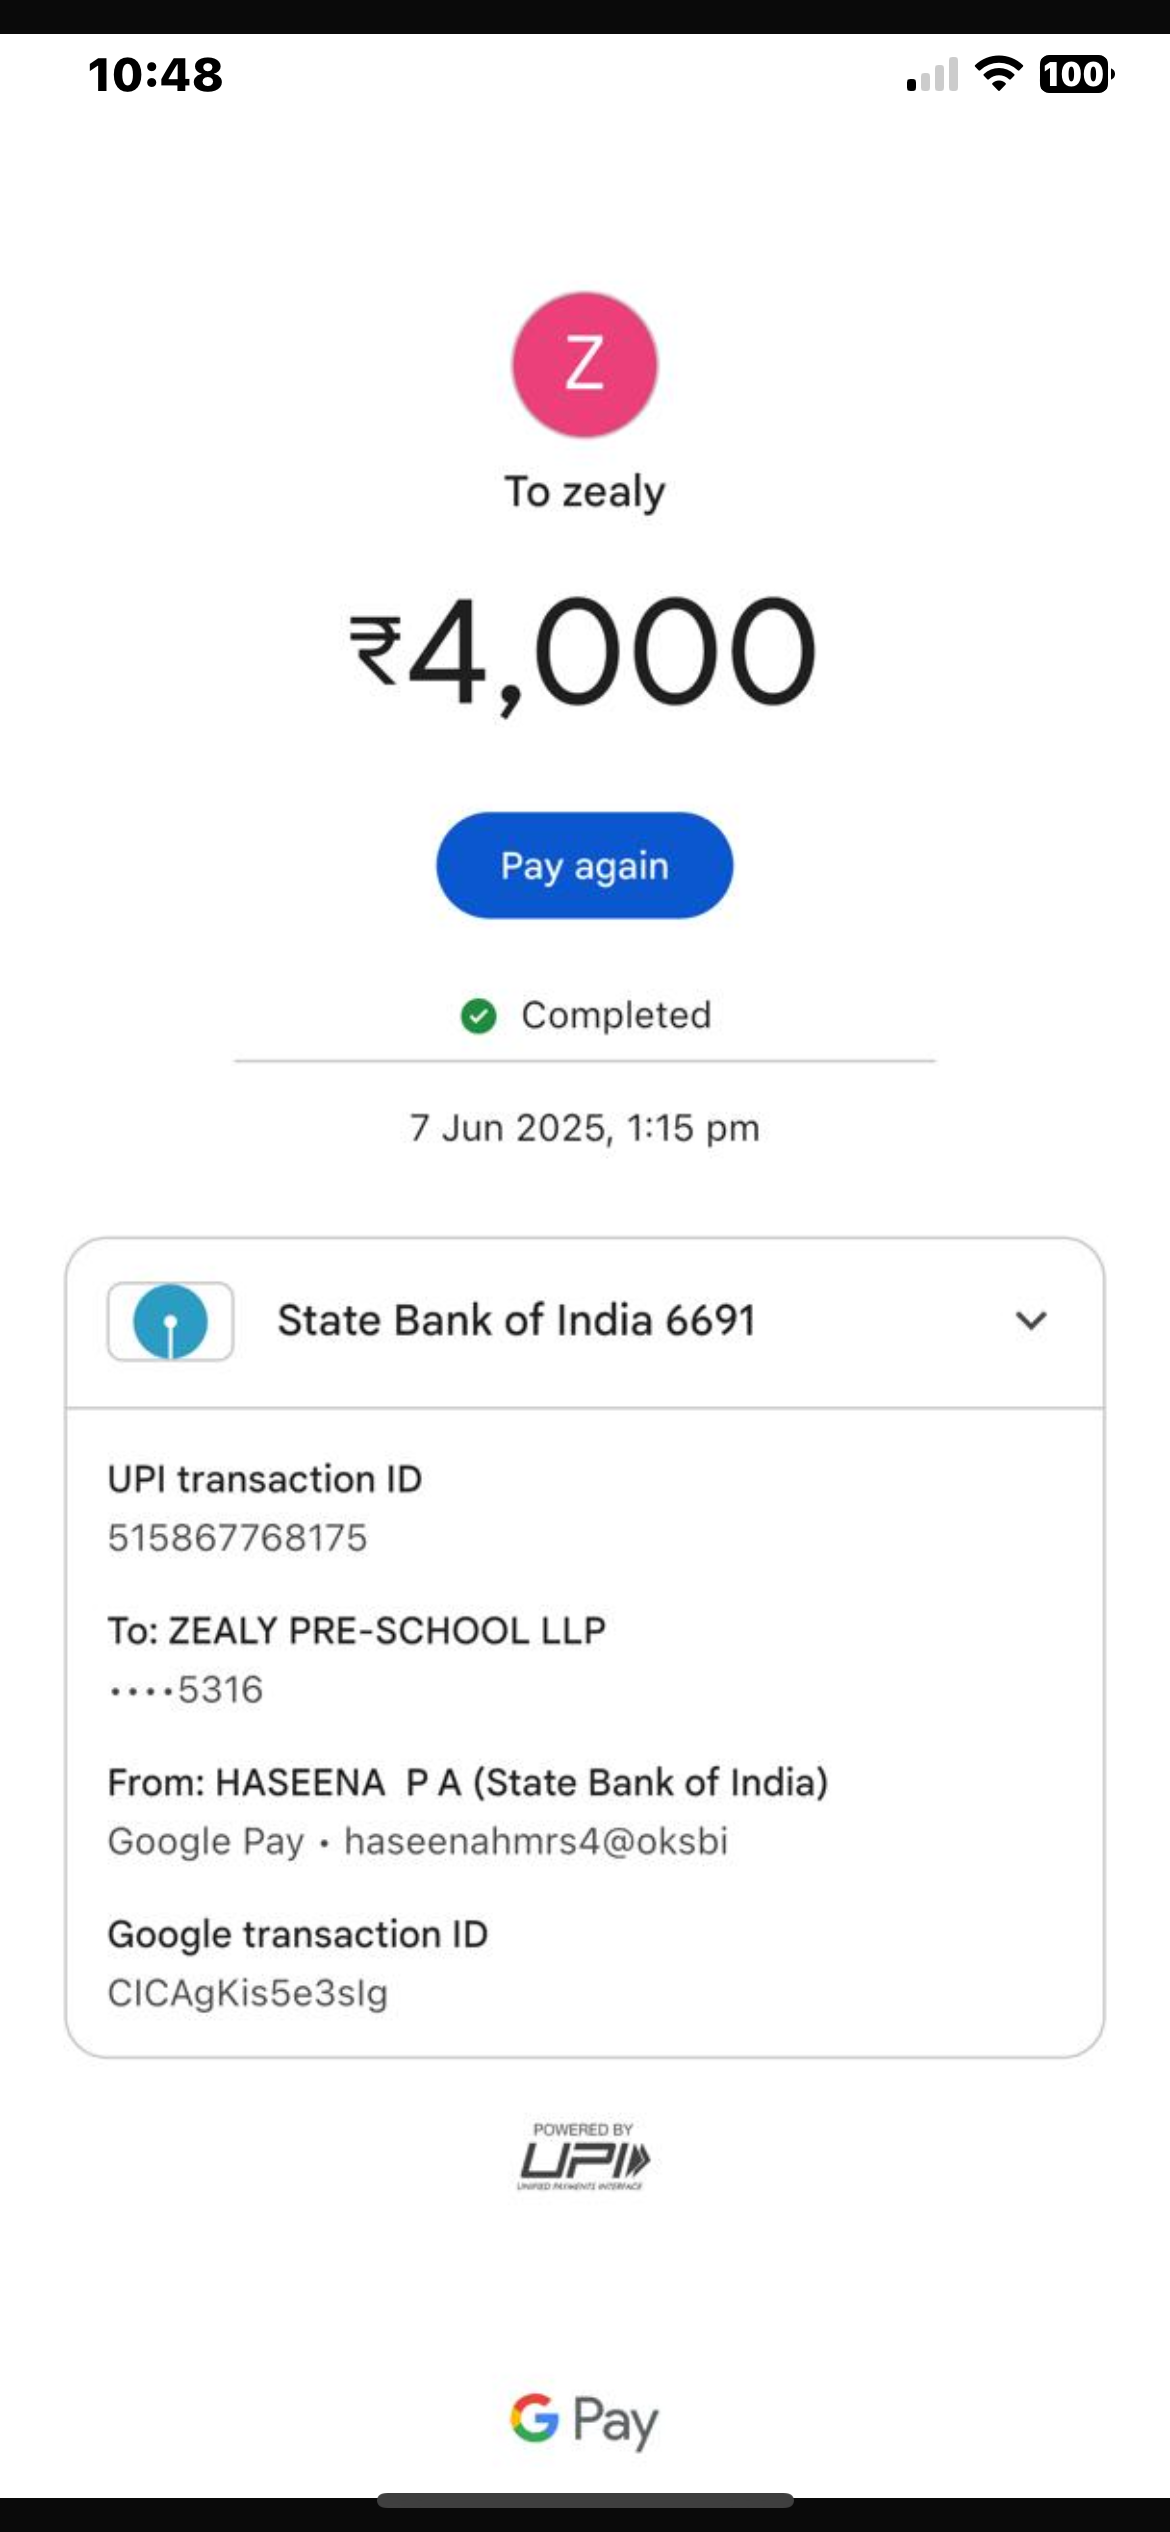Expand bank details with the chevron arrow

tap(1031, 1321)
